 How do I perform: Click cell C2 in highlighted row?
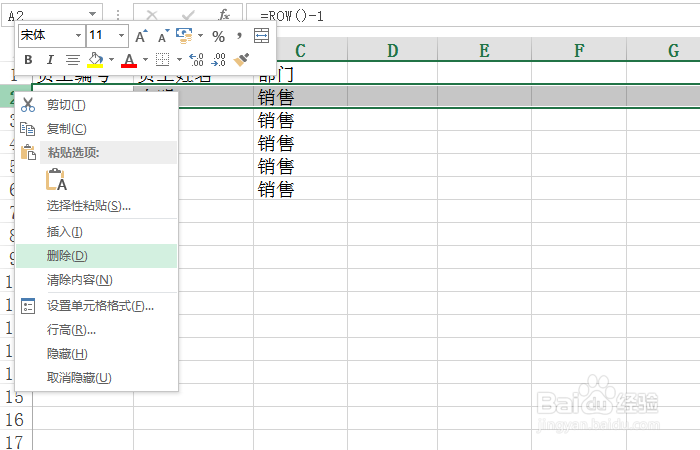pyautogui.click(x=300, y=97)
